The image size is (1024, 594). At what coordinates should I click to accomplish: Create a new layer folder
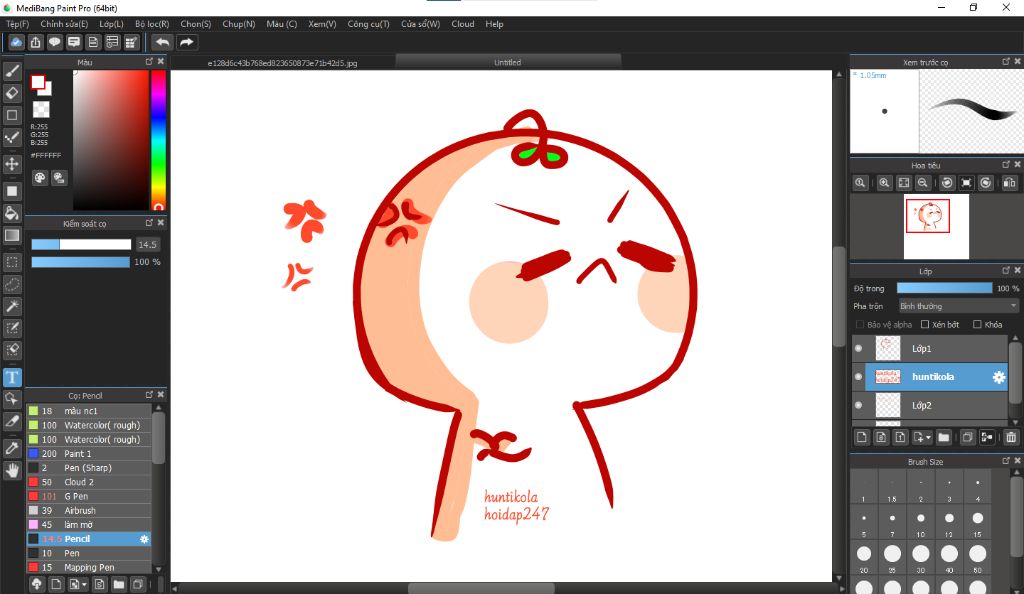(944, 437)
